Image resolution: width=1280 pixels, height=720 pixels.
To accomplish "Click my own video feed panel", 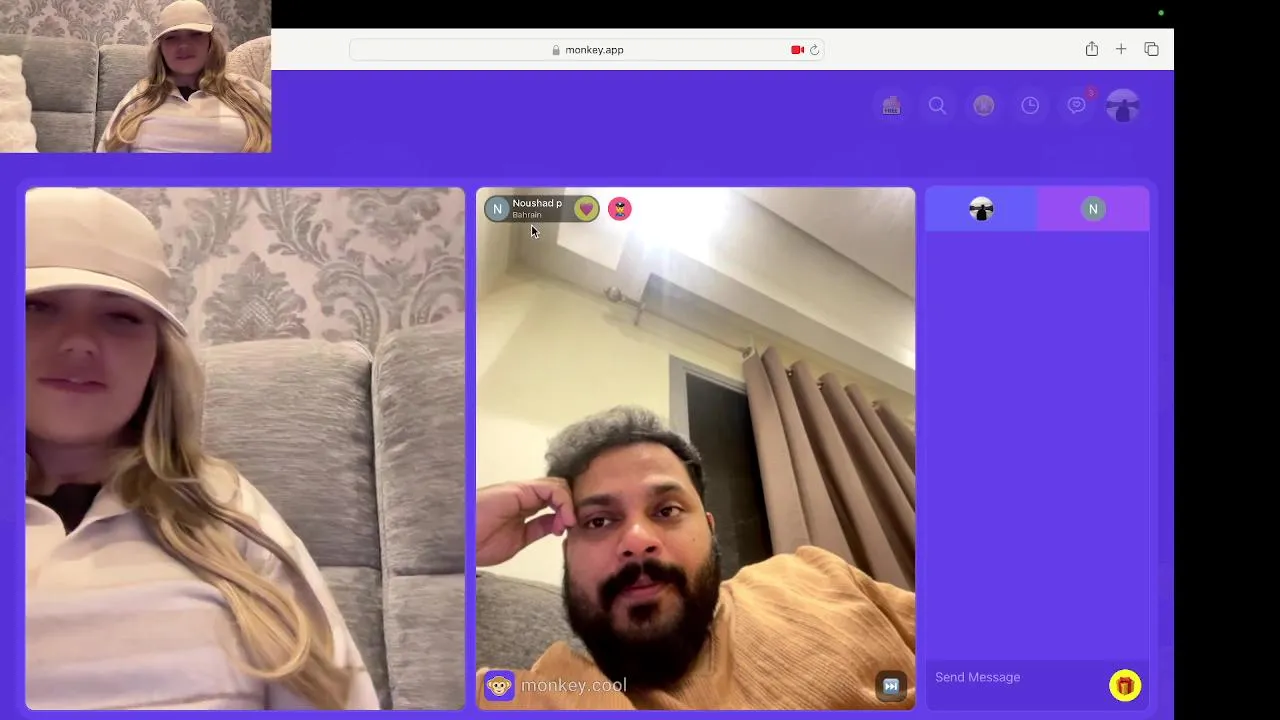I will [245, 449].
